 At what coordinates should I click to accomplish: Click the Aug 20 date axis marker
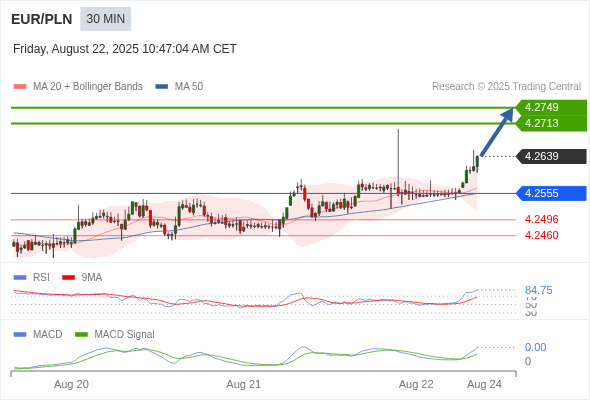click(71, 385)
